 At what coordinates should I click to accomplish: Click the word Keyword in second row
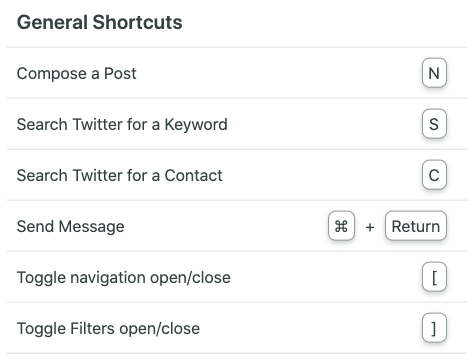coord(196,125)
